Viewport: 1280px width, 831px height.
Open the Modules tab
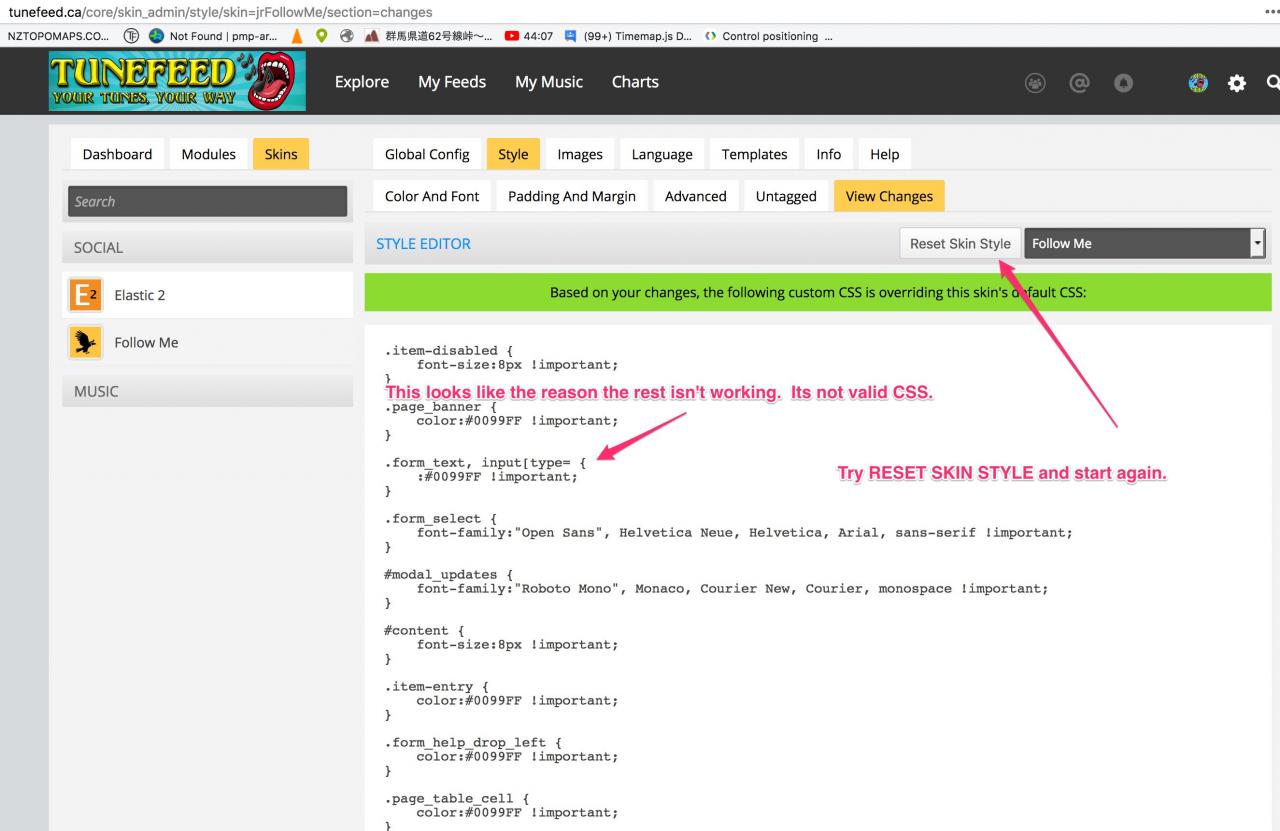(209, 154)
